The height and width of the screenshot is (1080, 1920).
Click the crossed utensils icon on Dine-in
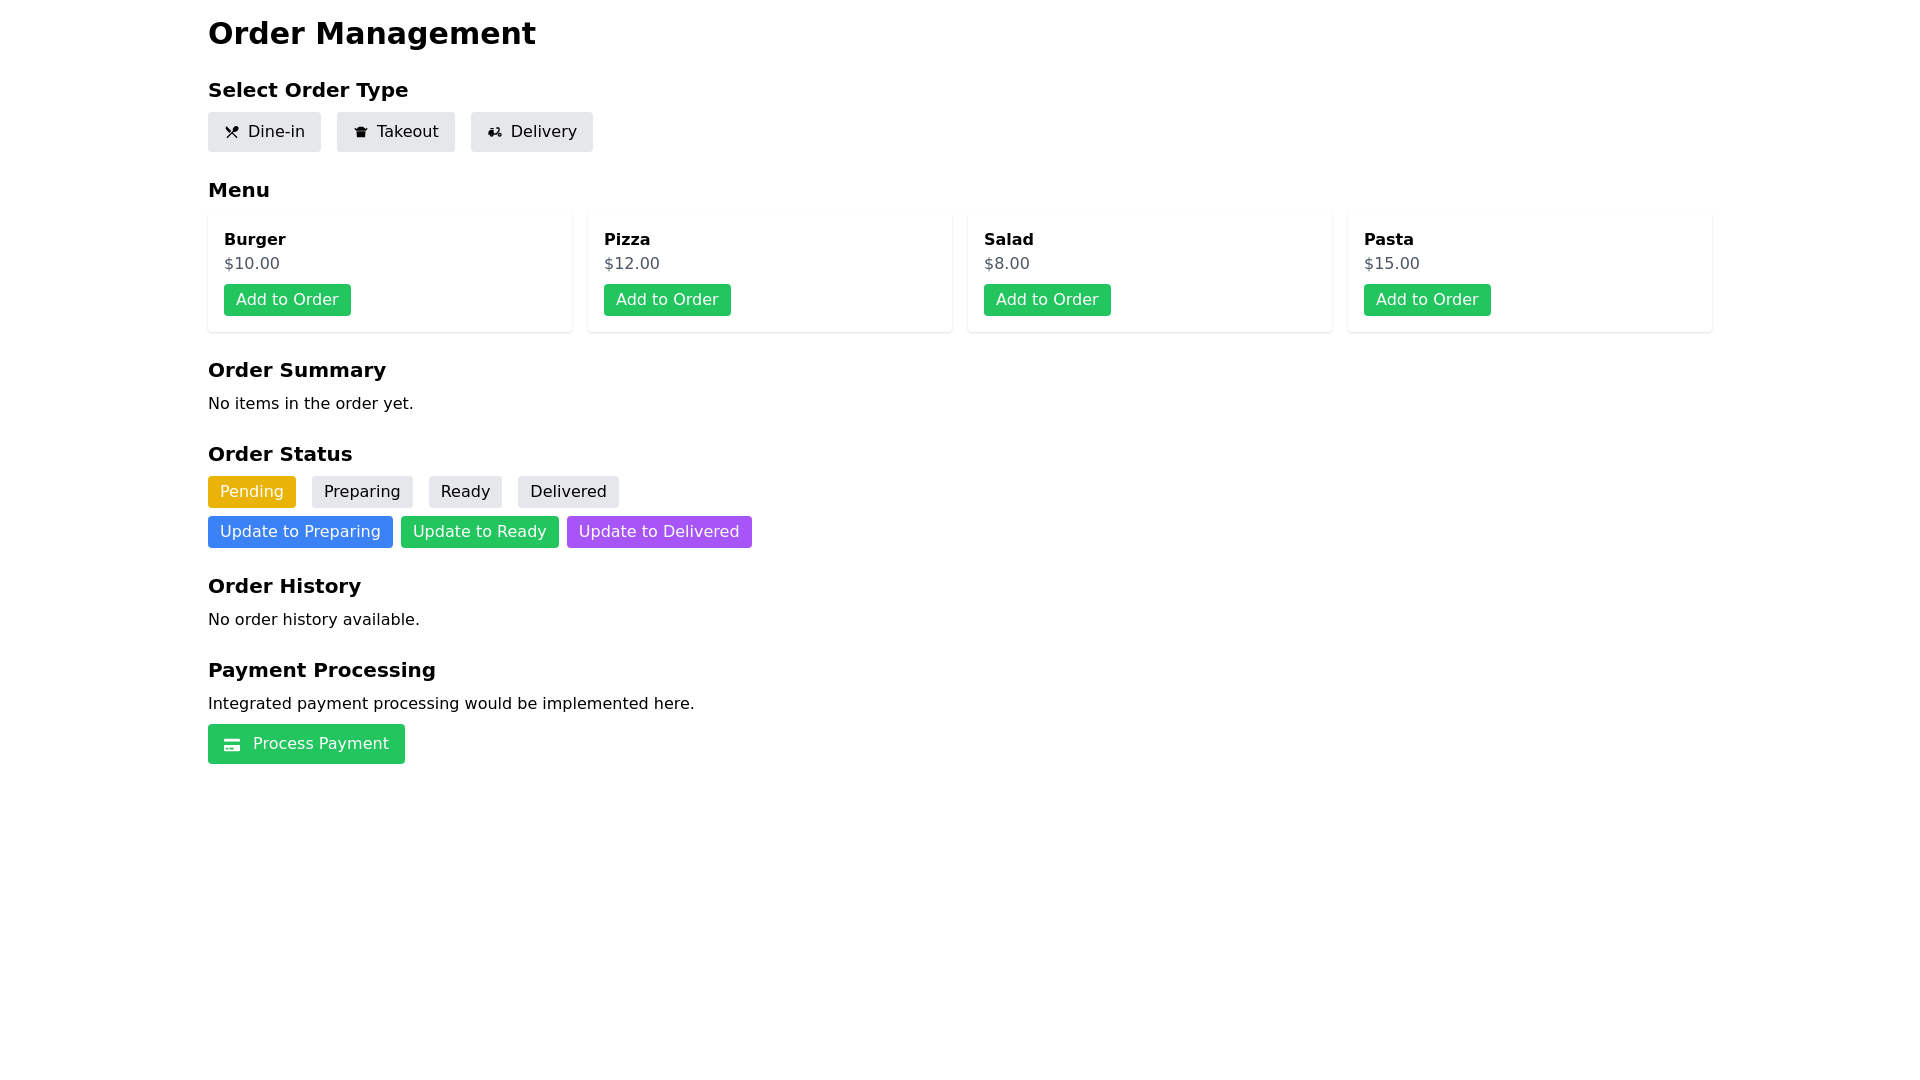[233, 131]
